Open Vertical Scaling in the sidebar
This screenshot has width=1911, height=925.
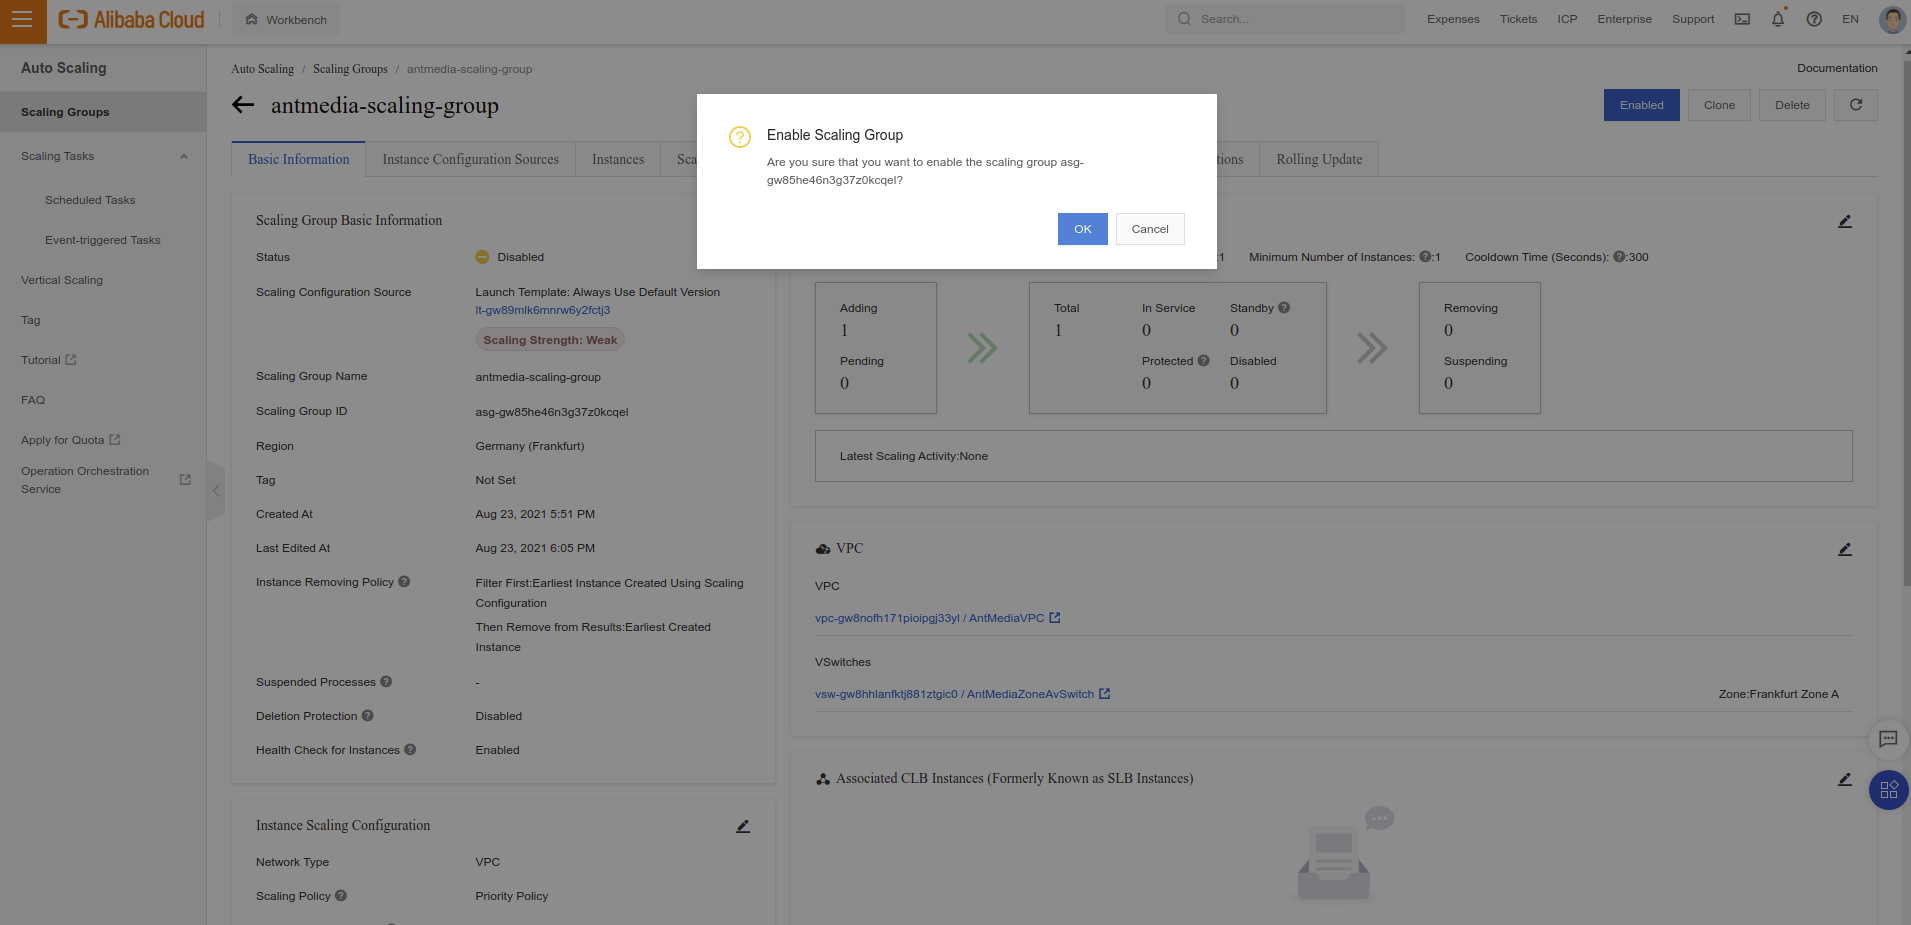62,280
